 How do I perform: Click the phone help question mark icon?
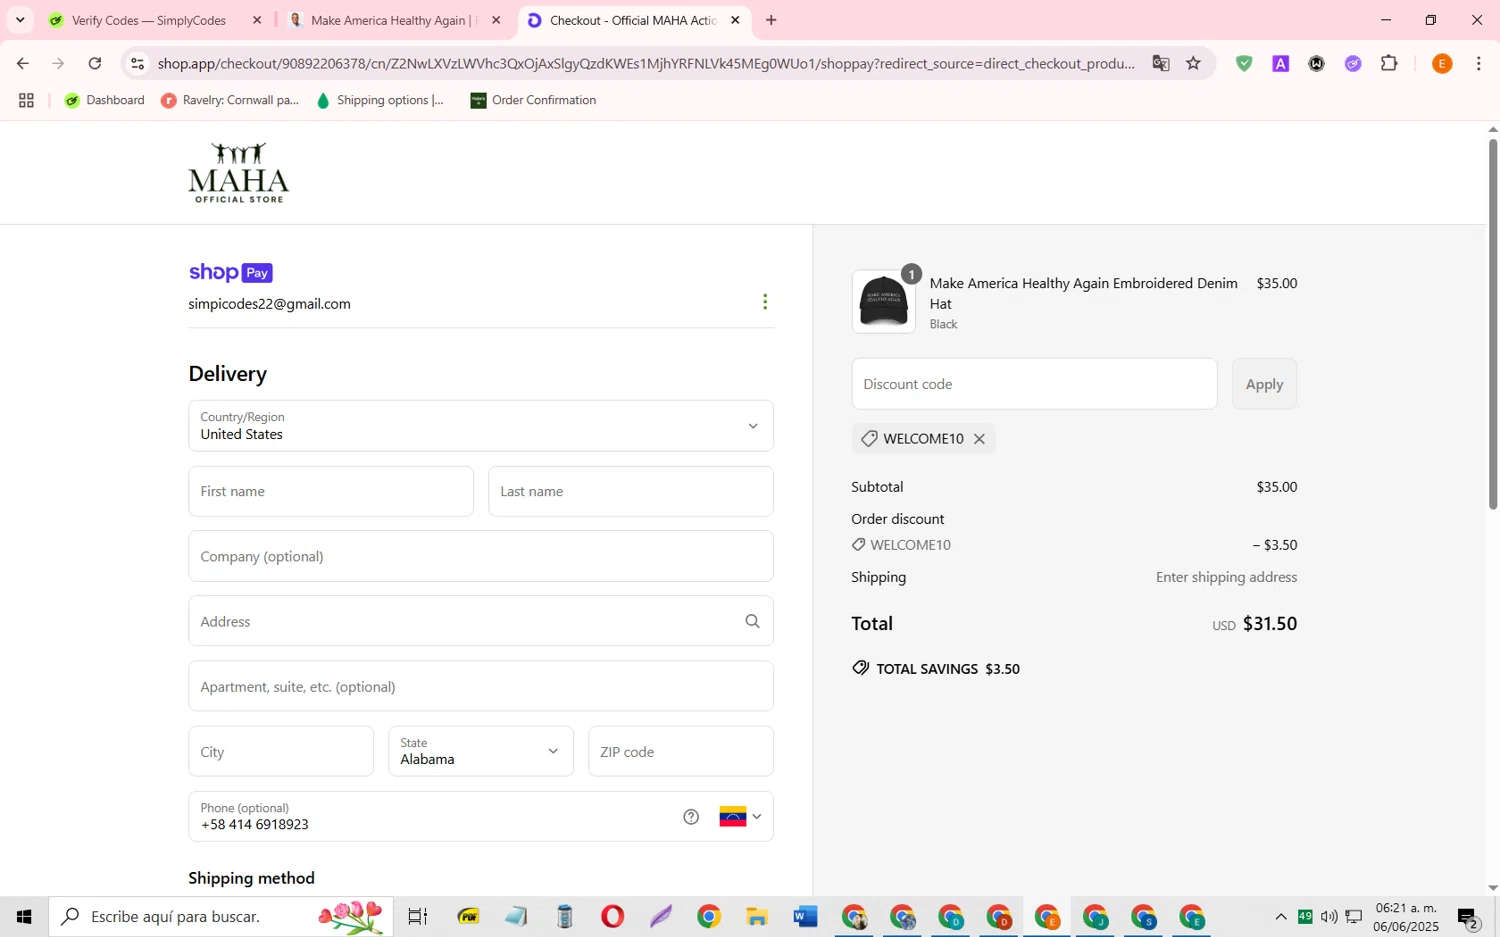click(691, 817)
